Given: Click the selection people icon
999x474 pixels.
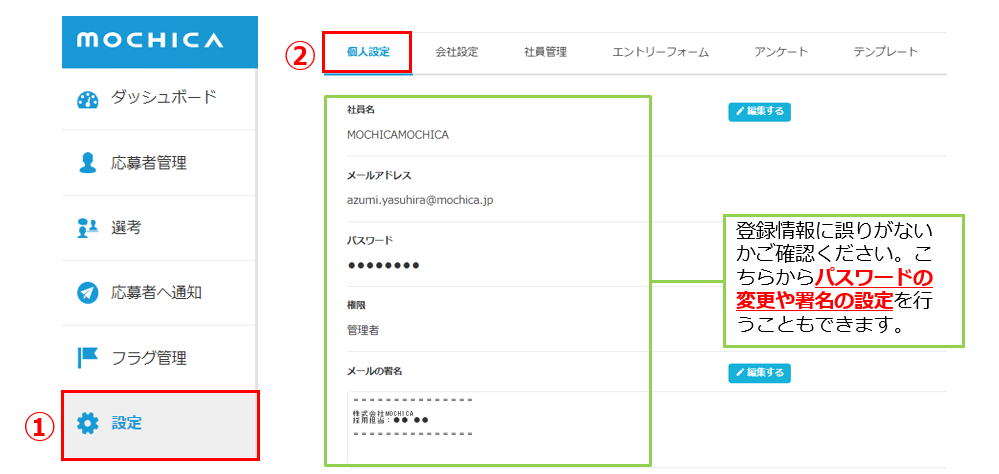Looking at the screenshot, I should click(x=88, y=228).
